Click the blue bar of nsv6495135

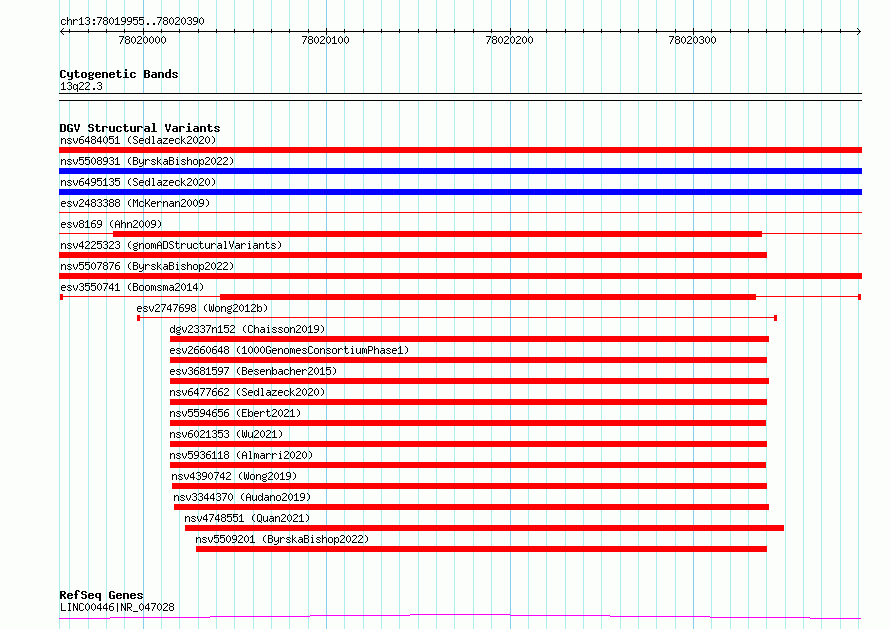point(460,192)
